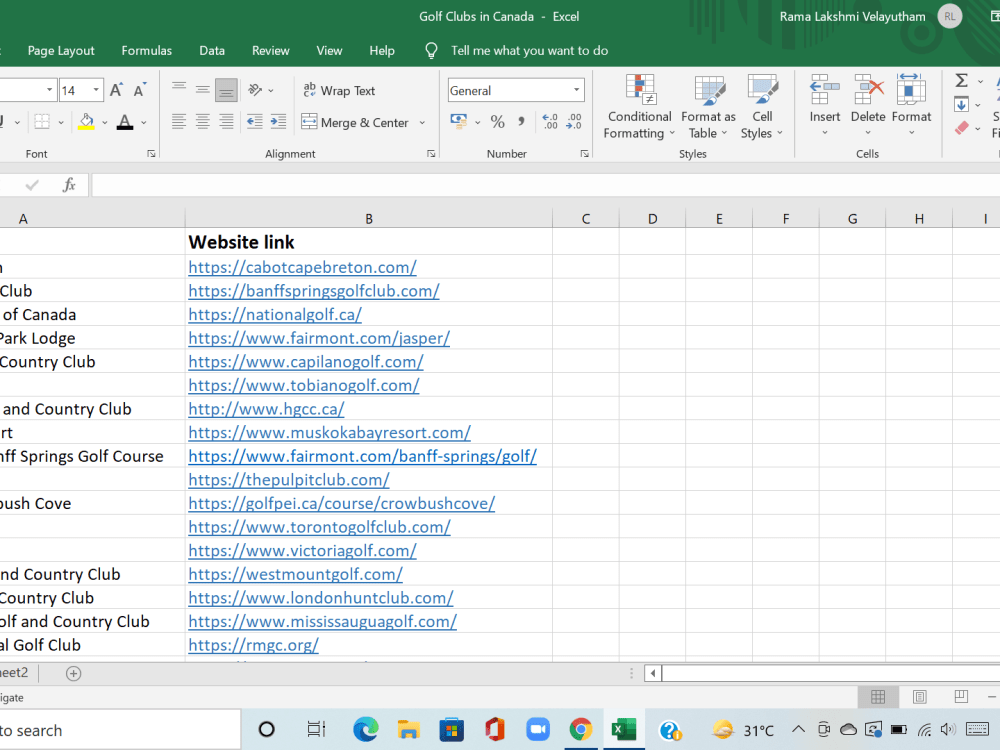Expand the Merge & Center dropdown arrow
The image size is (1000, 750).
coord(422,122)
